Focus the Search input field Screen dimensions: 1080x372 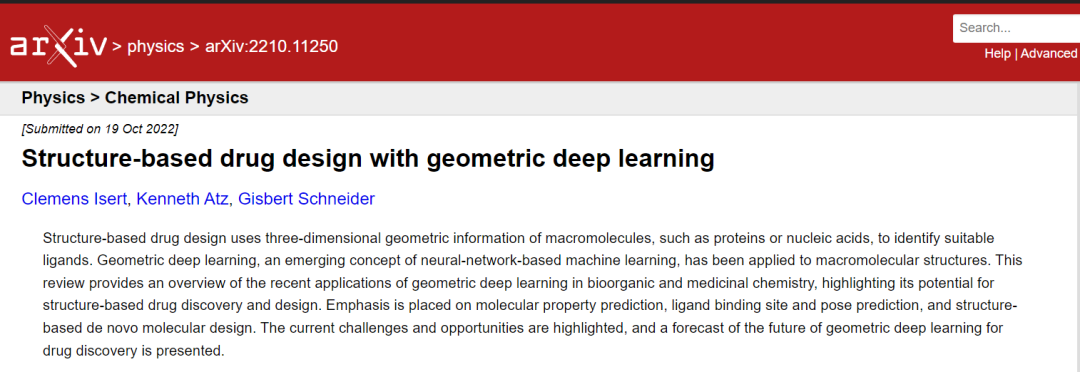[1016, 28]
